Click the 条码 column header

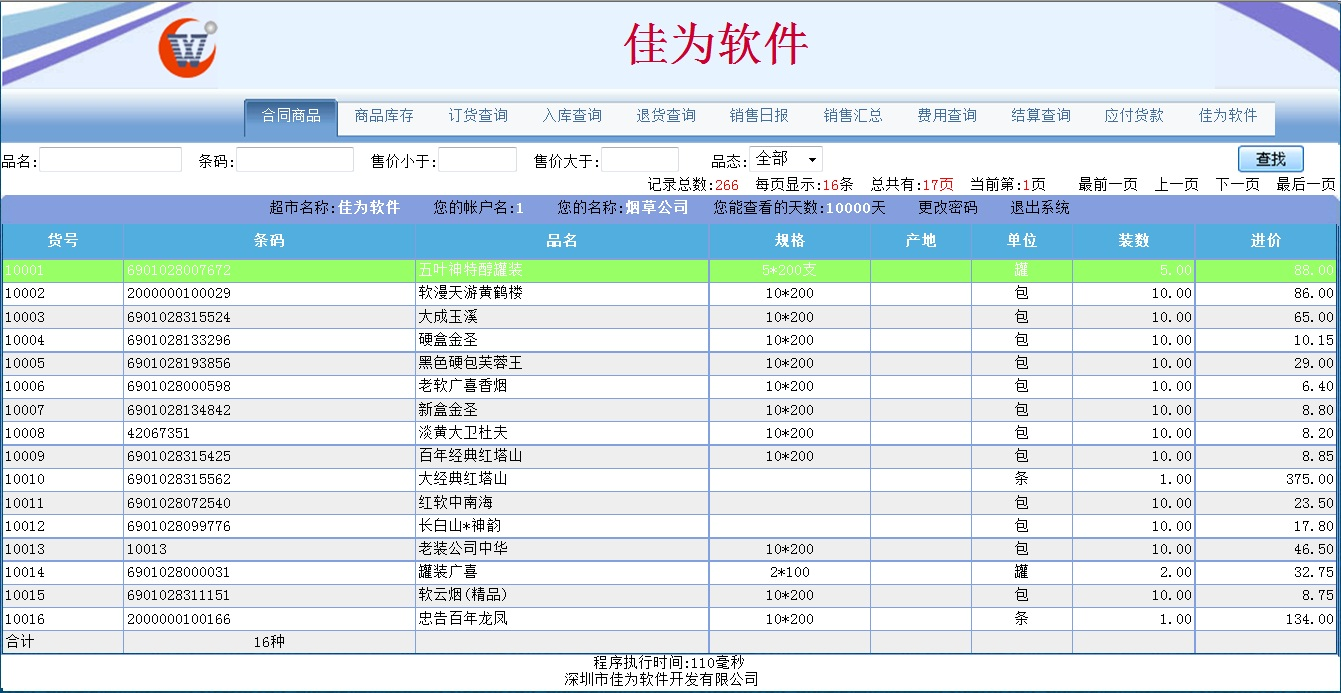[x=269, y=241]
